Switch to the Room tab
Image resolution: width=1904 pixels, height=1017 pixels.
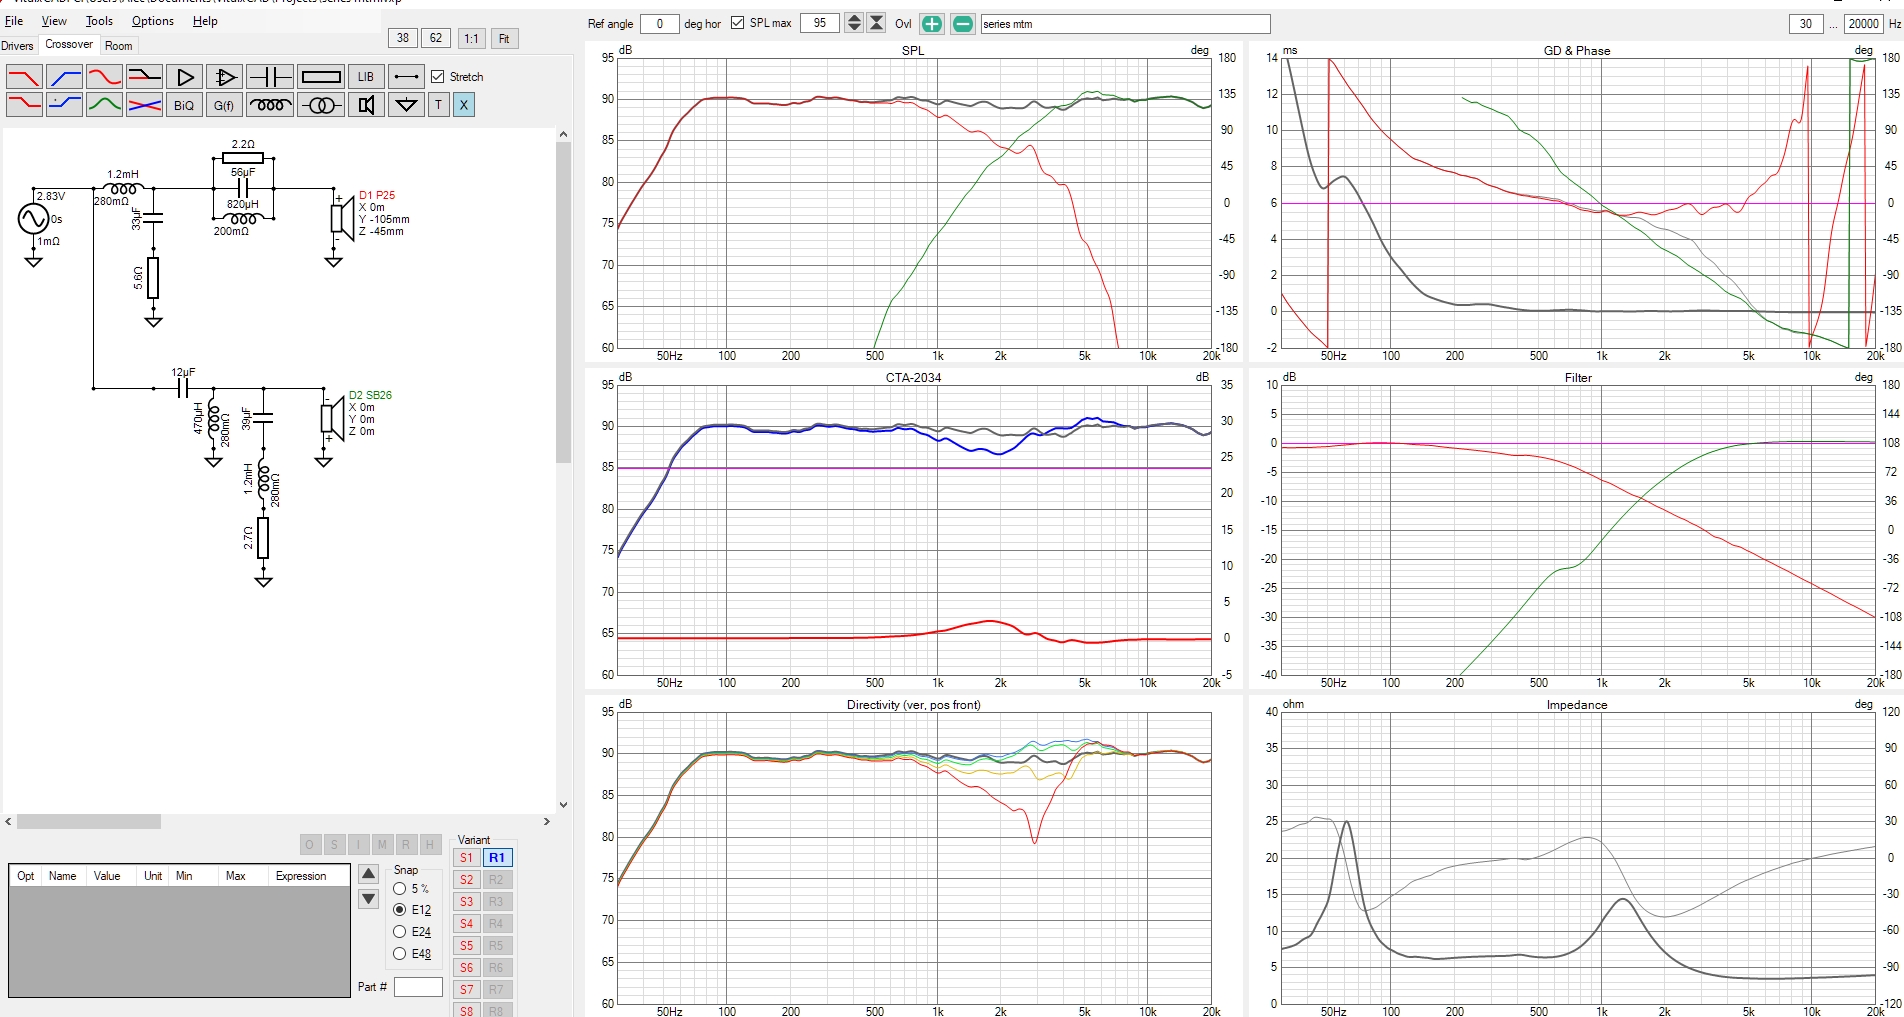point(118,46)
